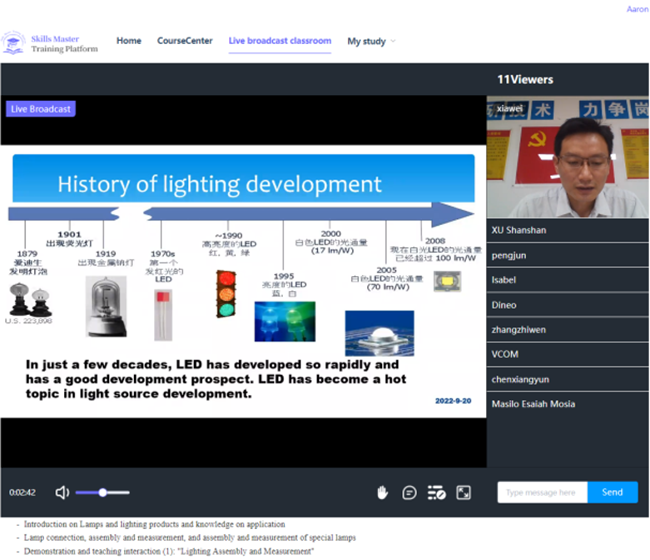Open the CourseCenter tab
This screenshot has width=650, height=560.
tap(185, 41)
